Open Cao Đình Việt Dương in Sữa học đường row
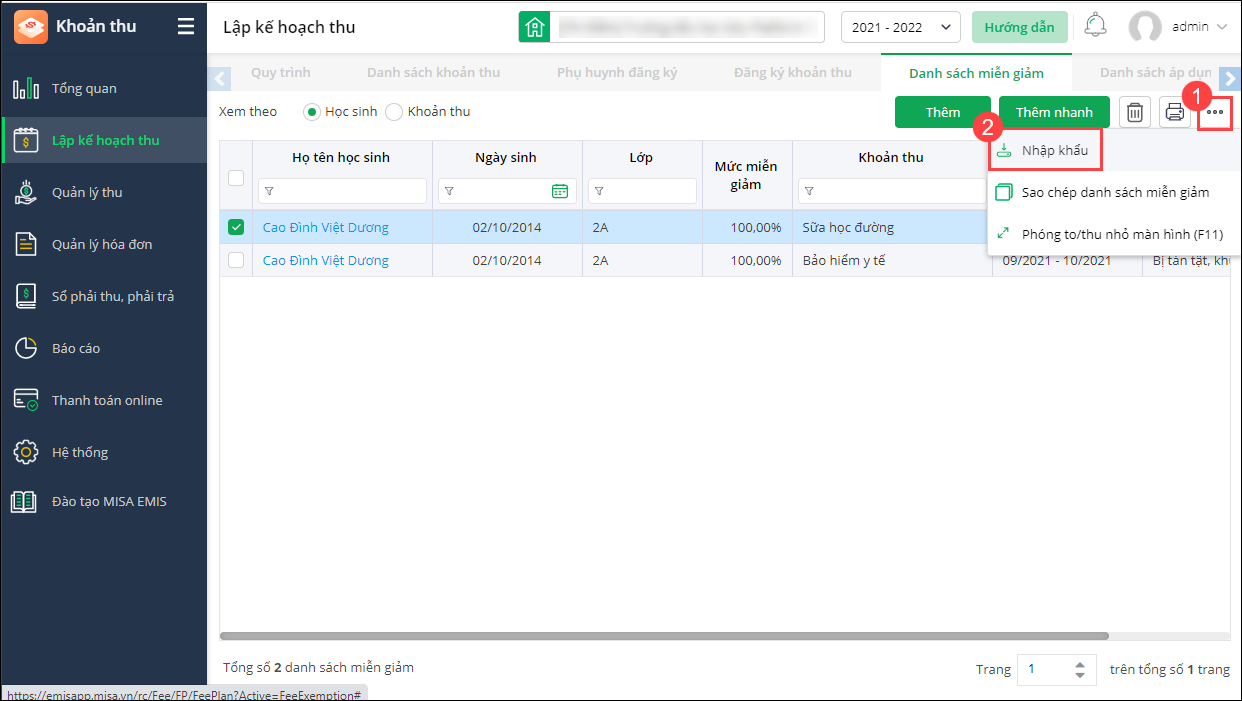The image size is (1242, 701). click(x=326, y=228)
